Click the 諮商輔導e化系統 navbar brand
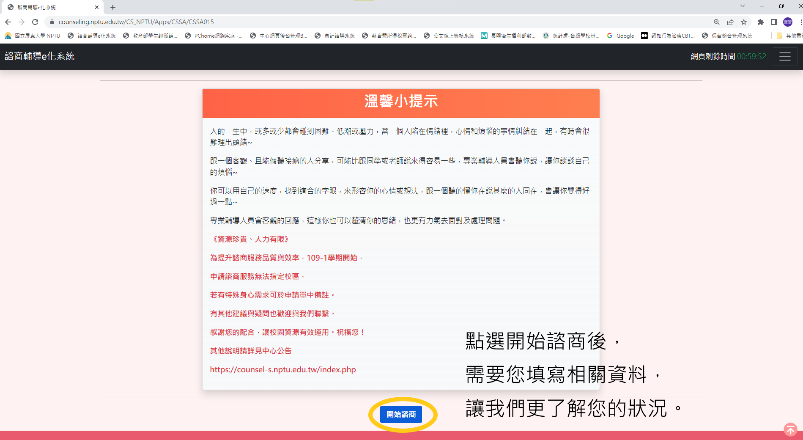Viewport: 803px width, 440px height. click(39, 56)
